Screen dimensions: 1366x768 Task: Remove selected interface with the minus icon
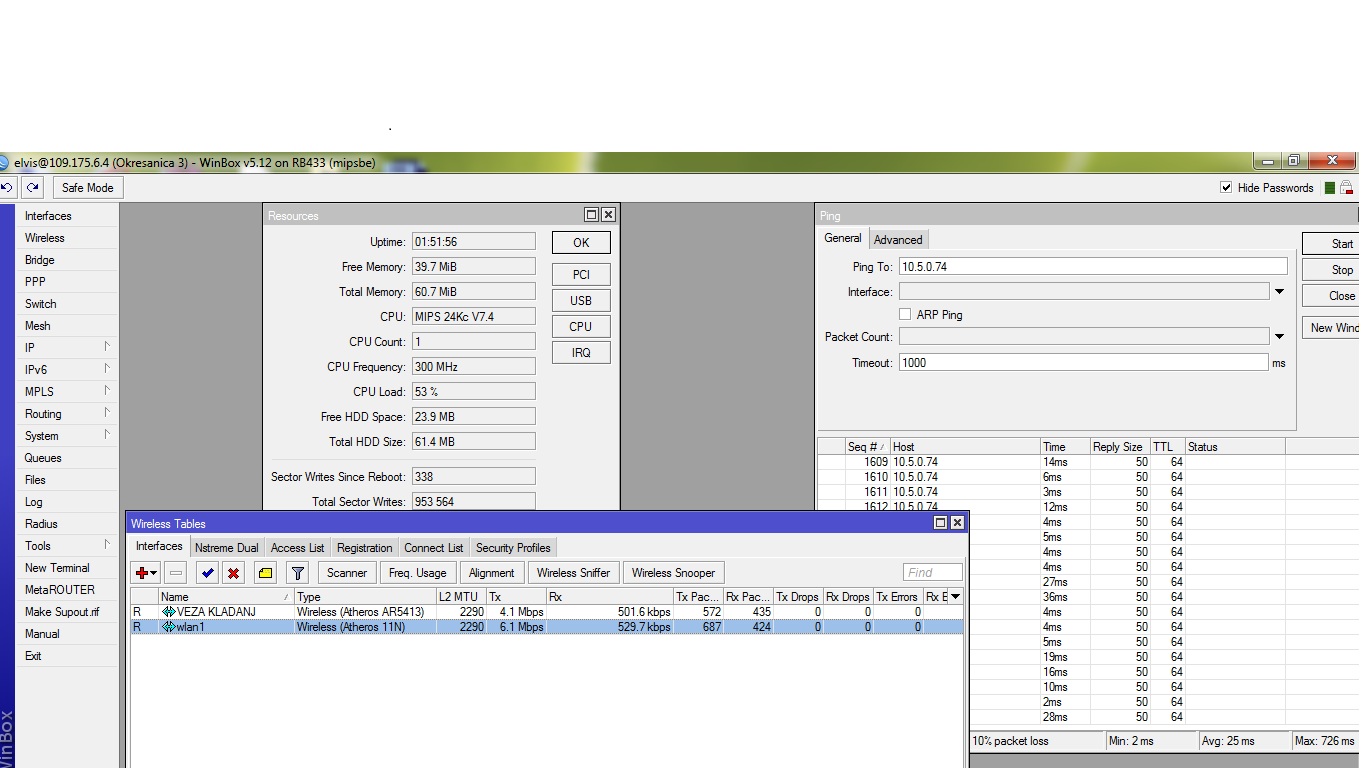(x=176, y=573)
